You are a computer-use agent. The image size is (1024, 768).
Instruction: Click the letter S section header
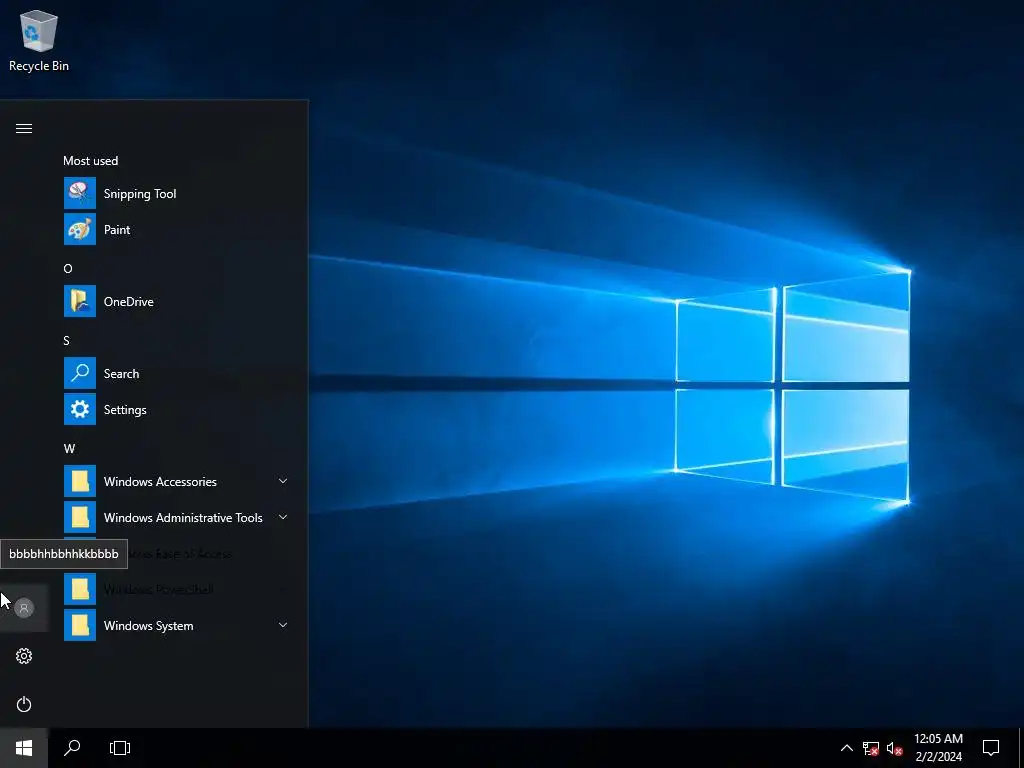click(x=67, y=340)
